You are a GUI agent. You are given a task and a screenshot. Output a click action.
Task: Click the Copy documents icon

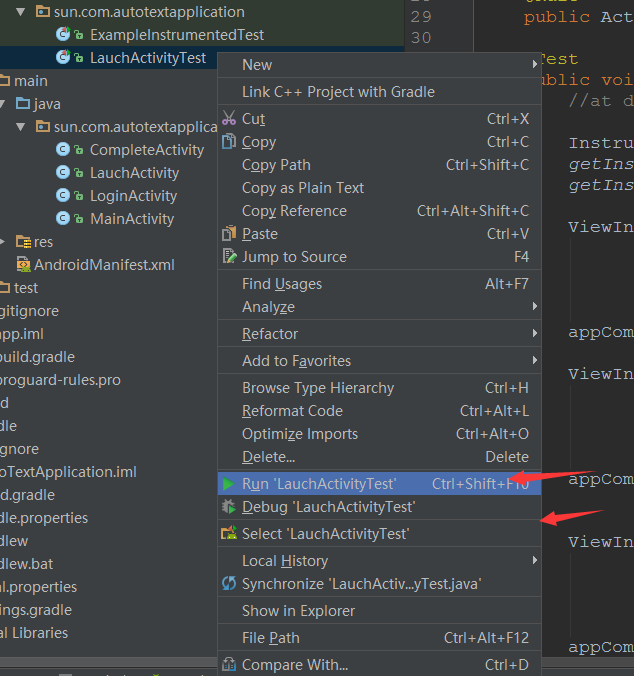click(229, 141)
